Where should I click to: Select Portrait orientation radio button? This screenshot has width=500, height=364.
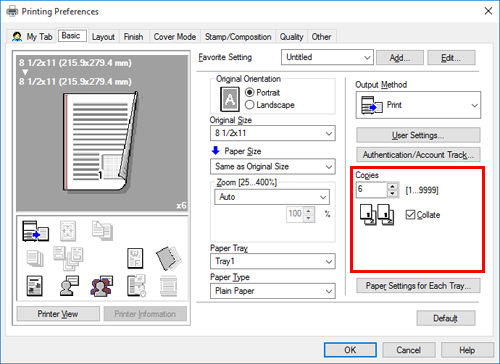click(x=250, y=92)
